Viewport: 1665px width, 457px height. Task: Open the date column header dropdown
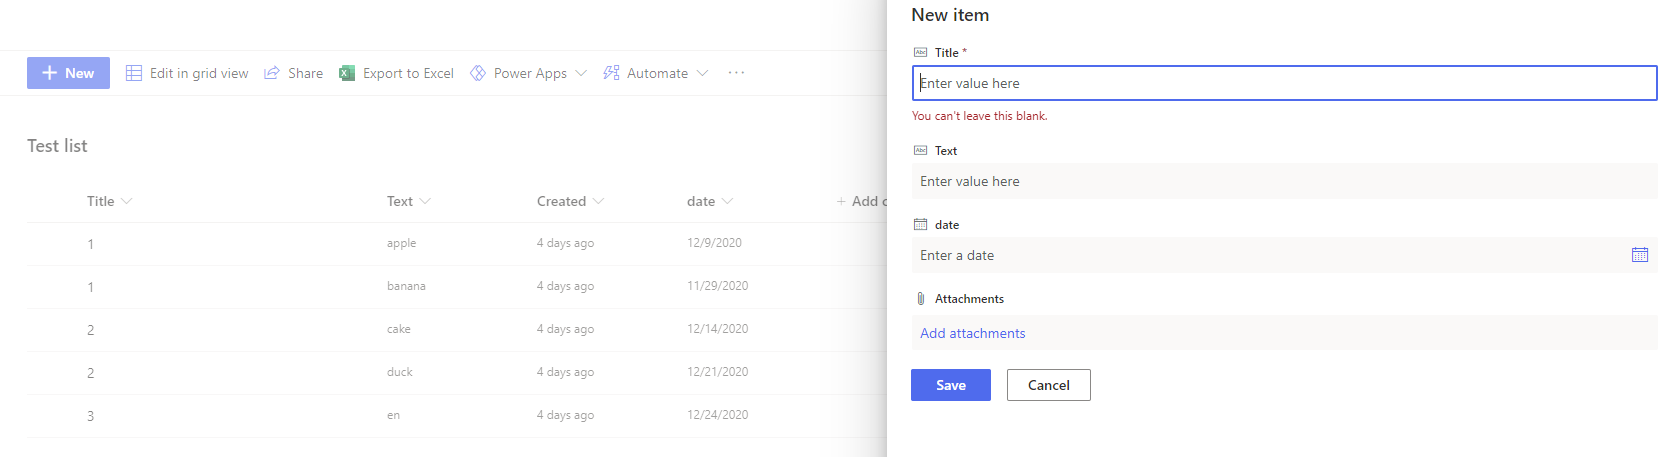point(727,201)
